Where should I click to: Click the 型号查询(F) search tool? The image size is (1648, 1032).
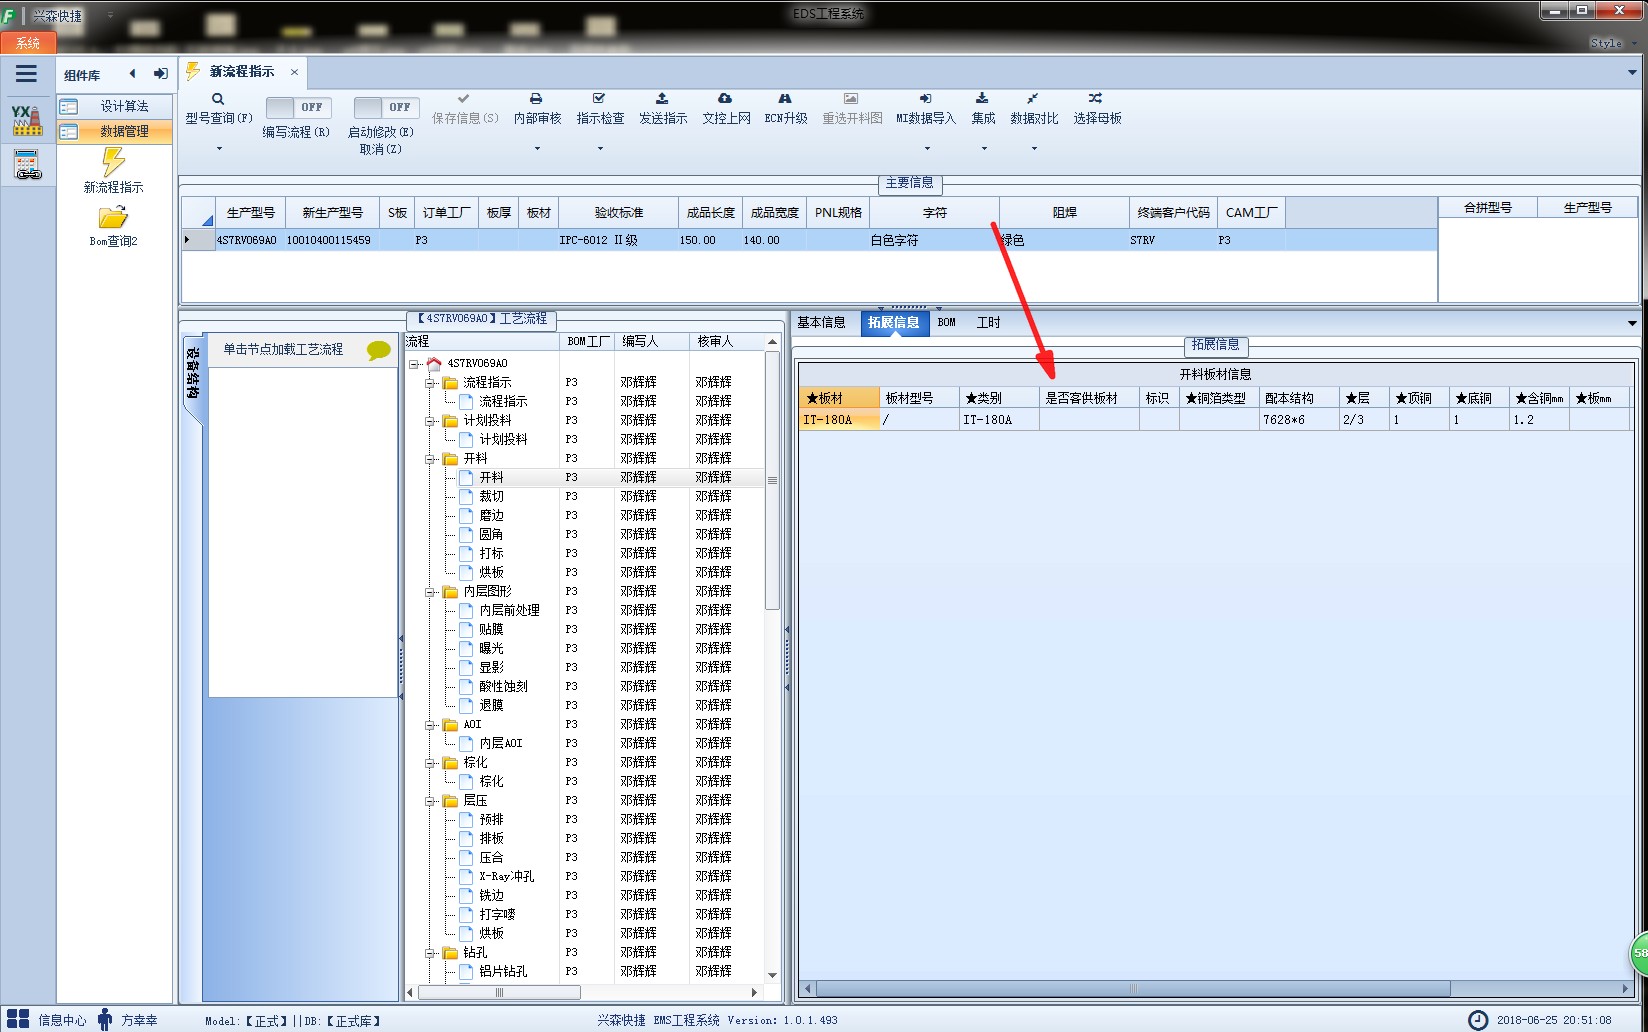tap(218, 109)
